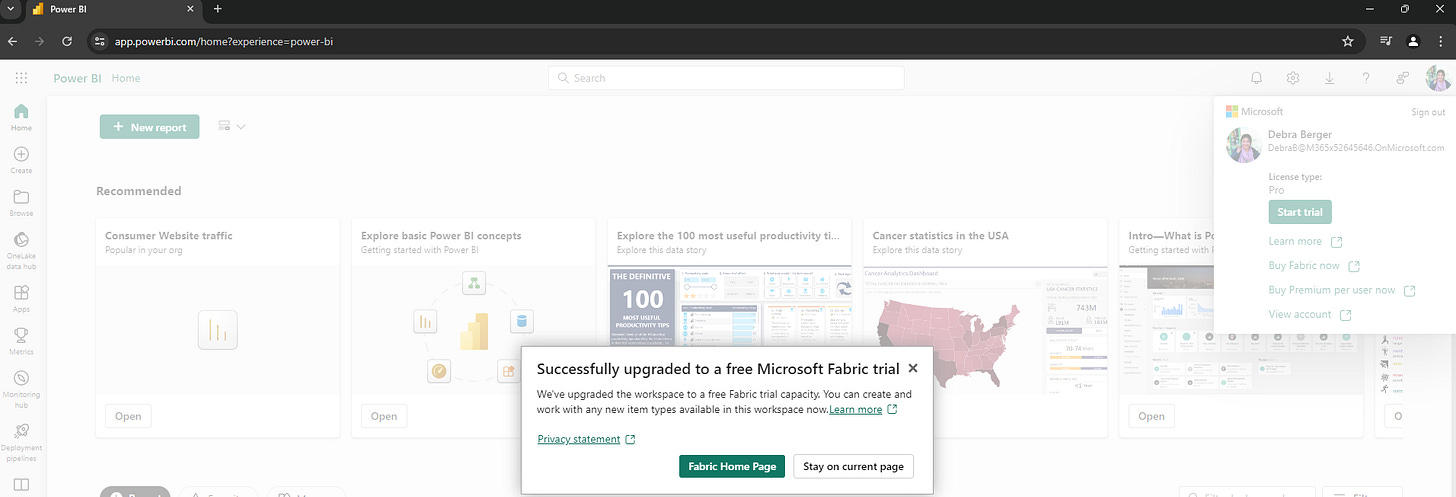The height and width of the screenshot is (497, 1456).
Task: Click the browser reload button
Action: [x=67, y=41]
